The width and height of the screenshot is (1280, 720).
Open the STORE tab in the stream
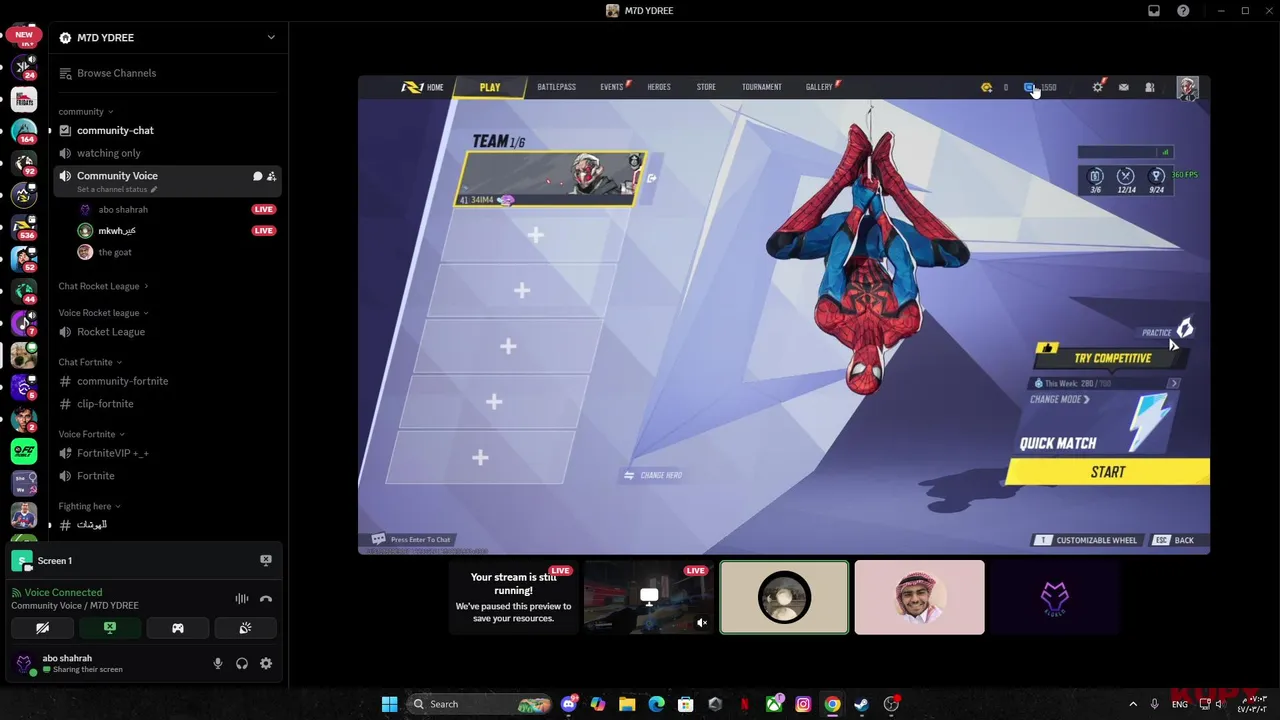[x=706, y=87]
